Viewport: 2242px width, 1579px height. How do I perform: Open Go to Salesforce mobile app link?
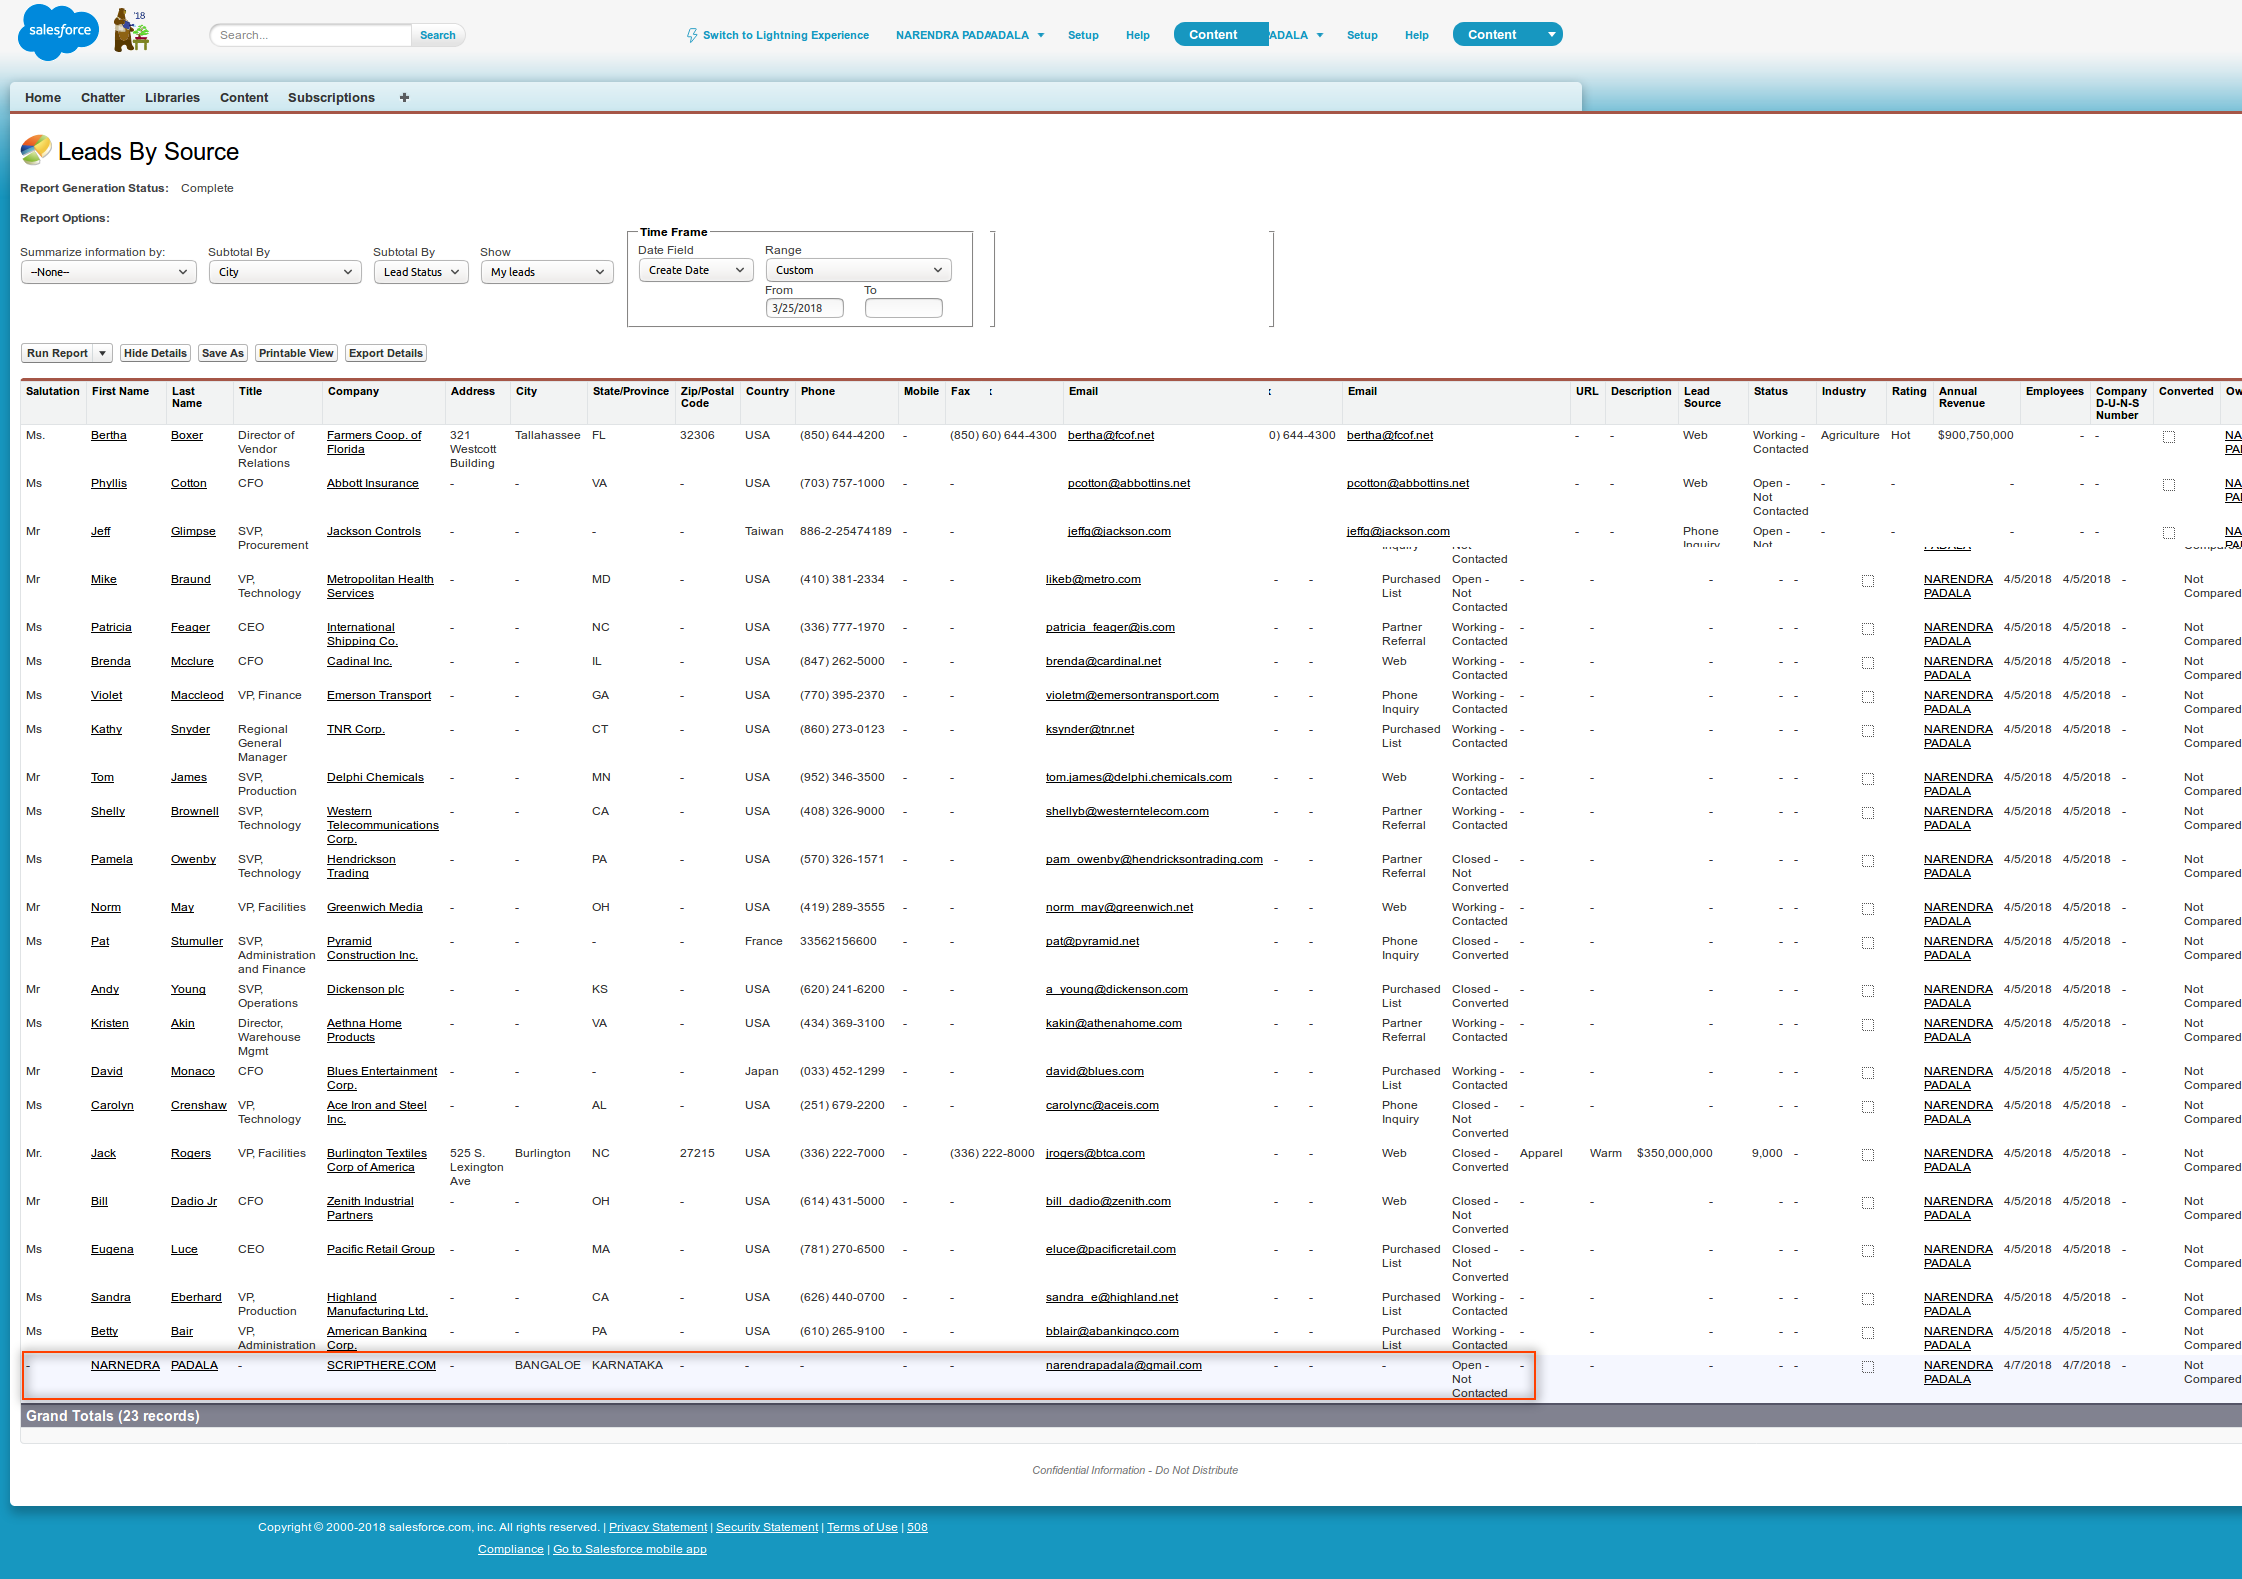click(x=630, y=1549)
